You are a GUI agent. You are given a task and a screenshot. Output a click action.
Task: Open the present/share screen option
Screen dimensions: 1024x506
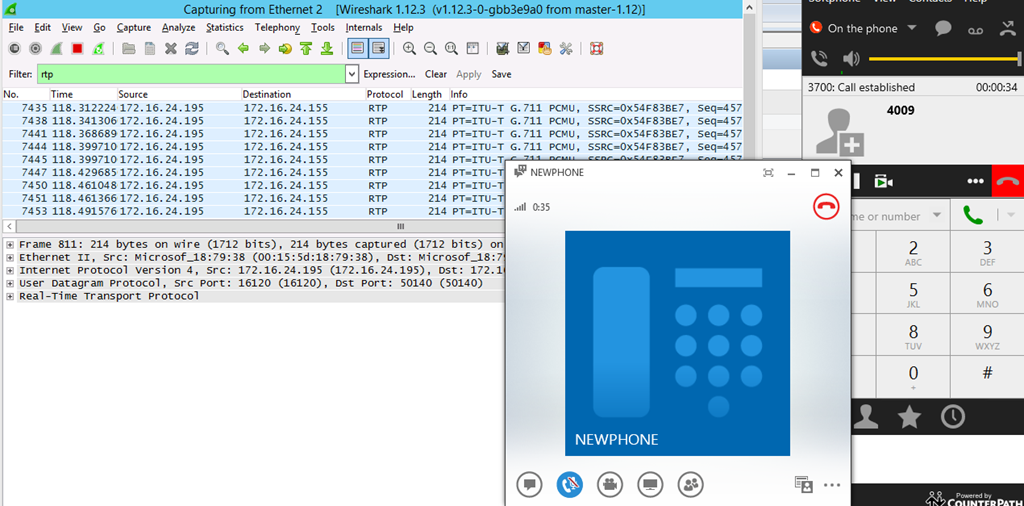click(x=650, y=484)
